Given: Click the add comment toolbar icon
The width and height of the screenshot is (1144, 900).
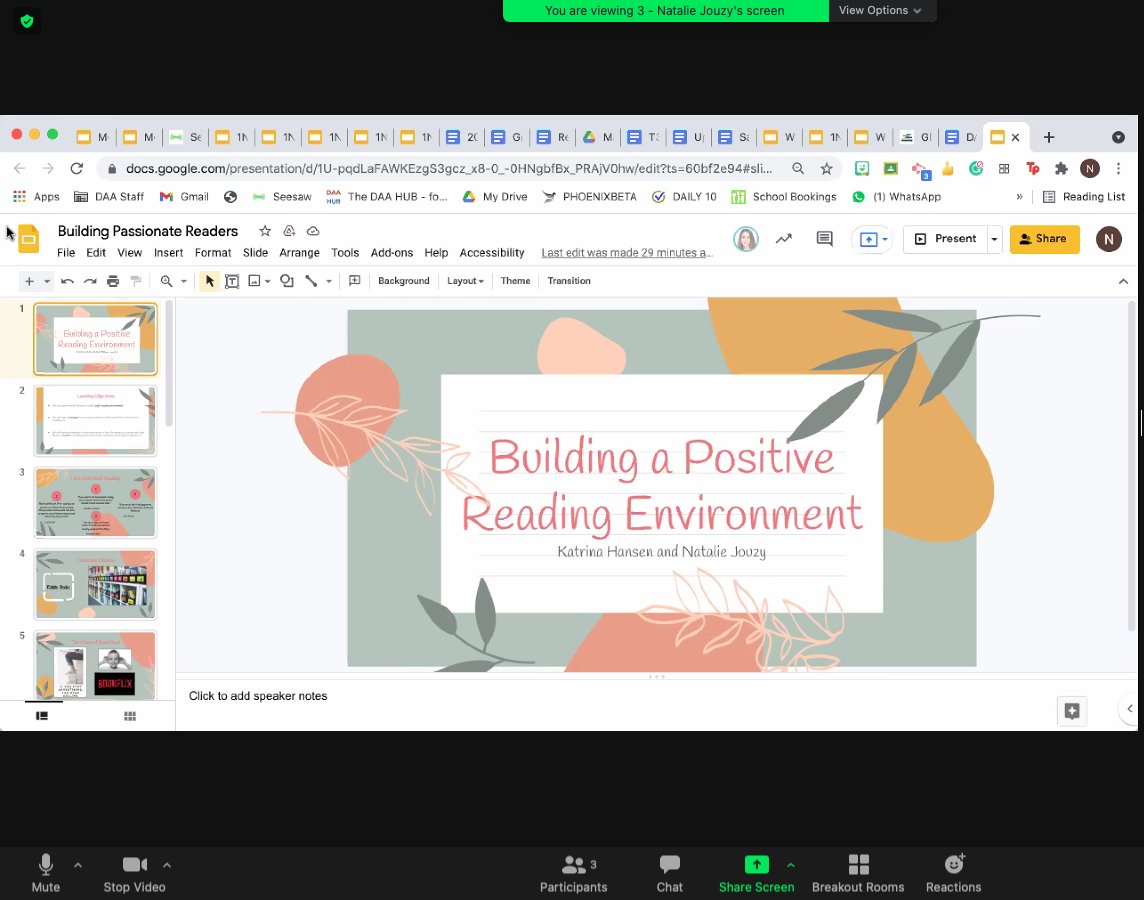Looking at the screenshot, I should pos(355,281).
